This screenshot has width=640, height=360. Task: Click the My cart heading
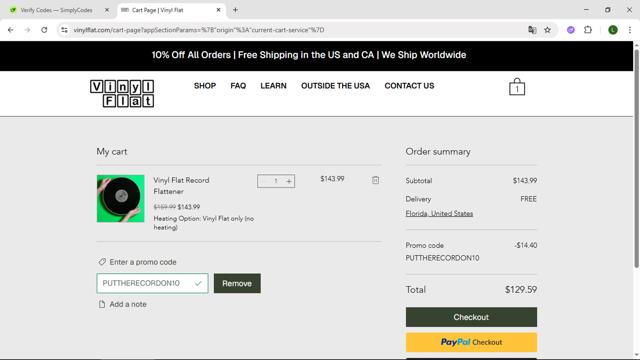(112, 151)
